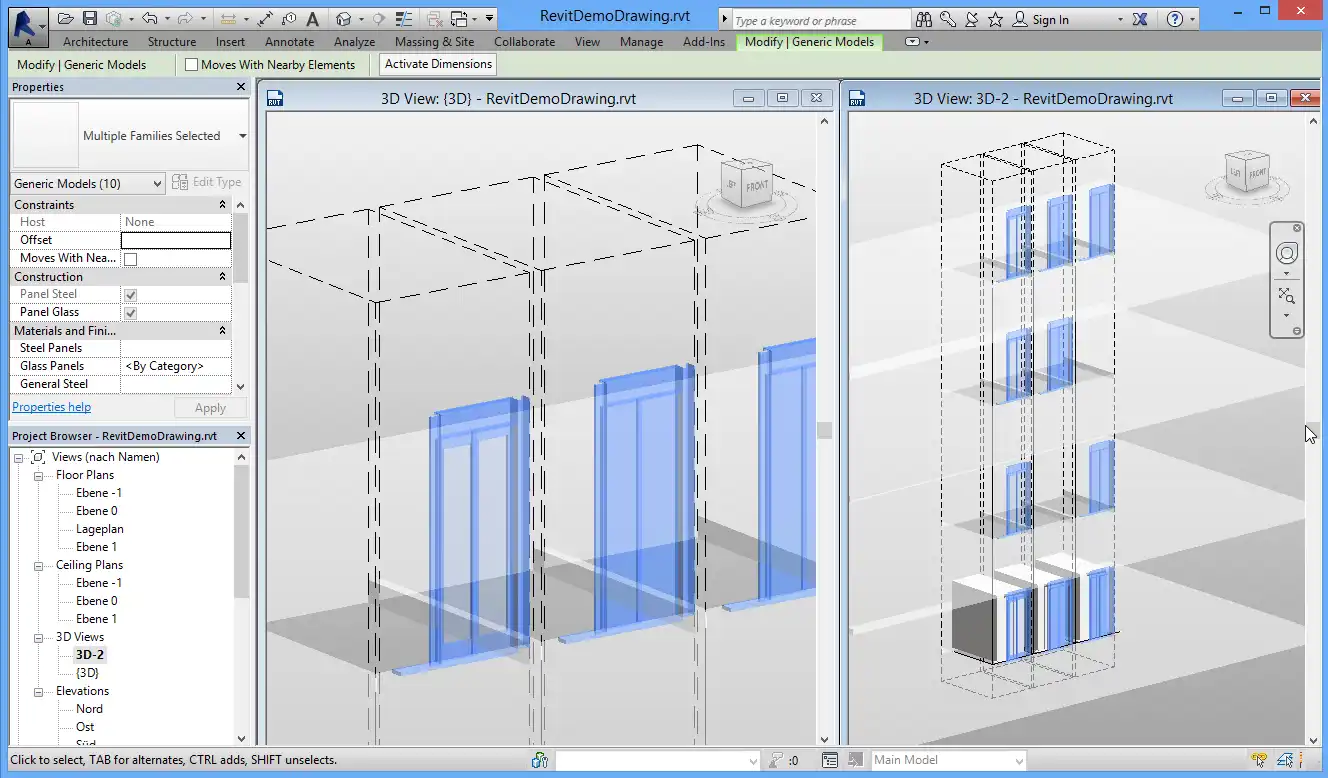Viewport: 1328px width, 778px height.
Task: Click the Default 3D View icon
Action: [x=344, y=19]
